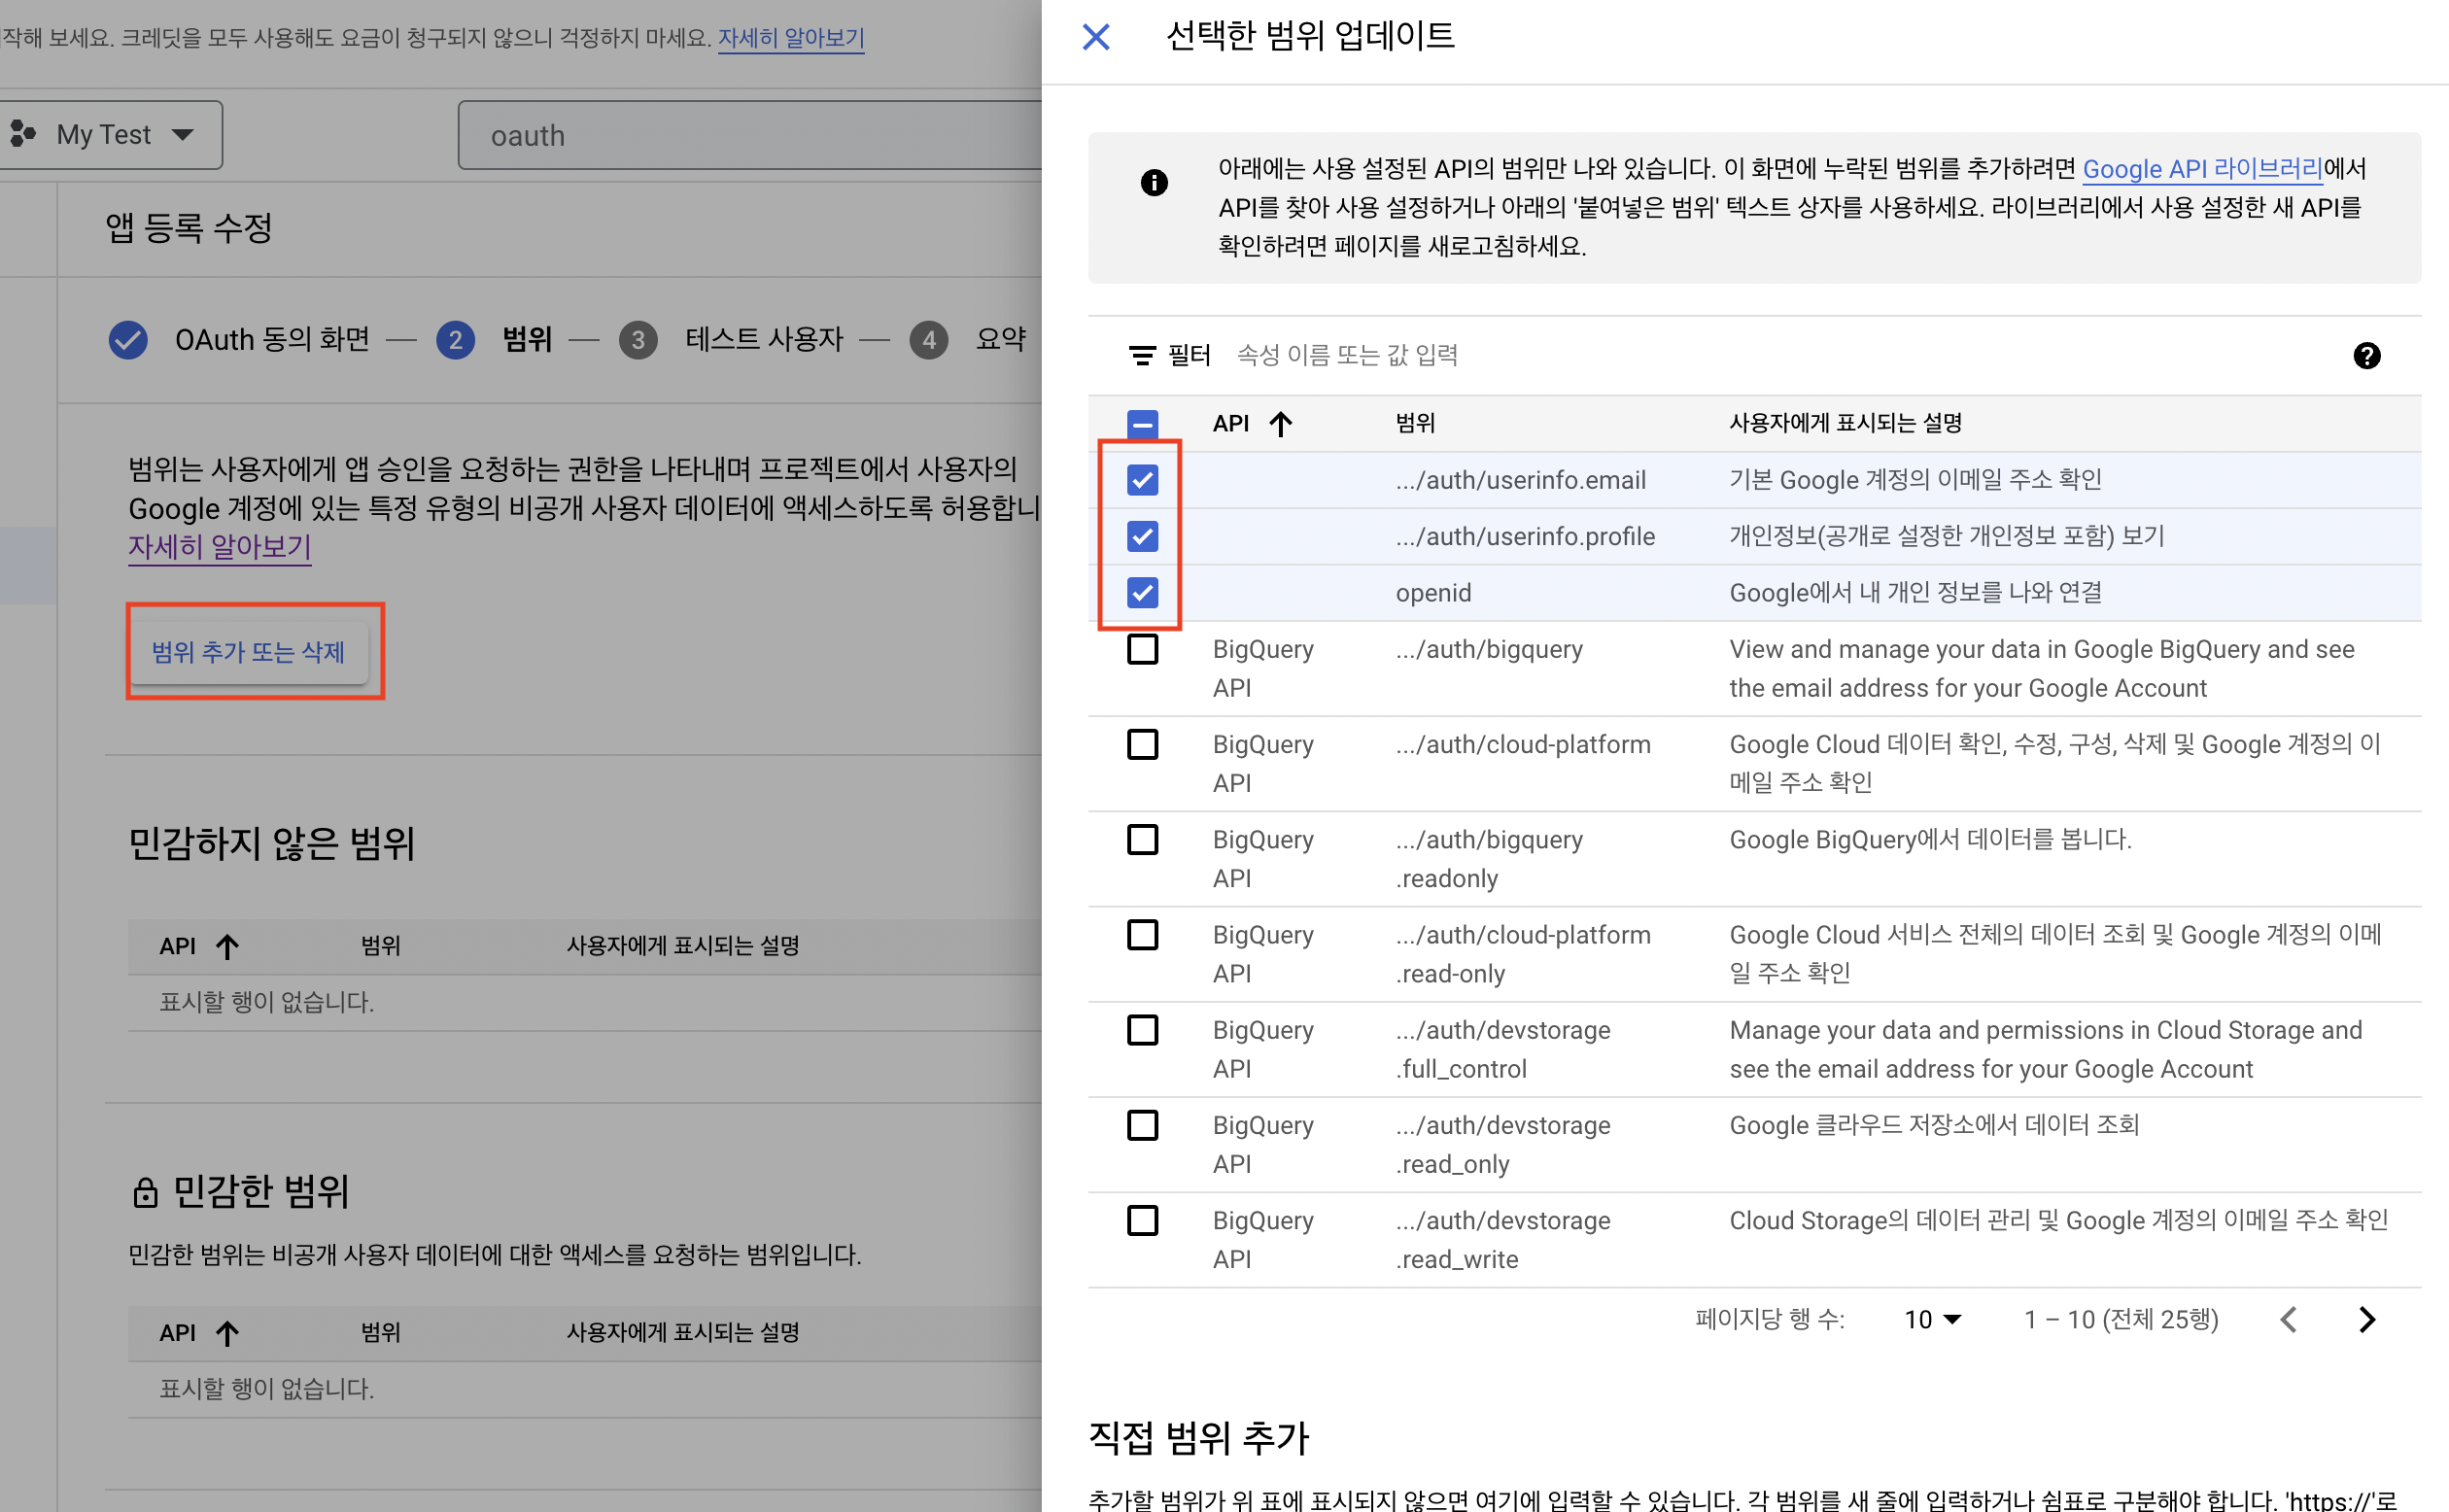Open the Google API 라이브러리 link
This screenshot has height=1512, width=2449.
coord(2201,169)
